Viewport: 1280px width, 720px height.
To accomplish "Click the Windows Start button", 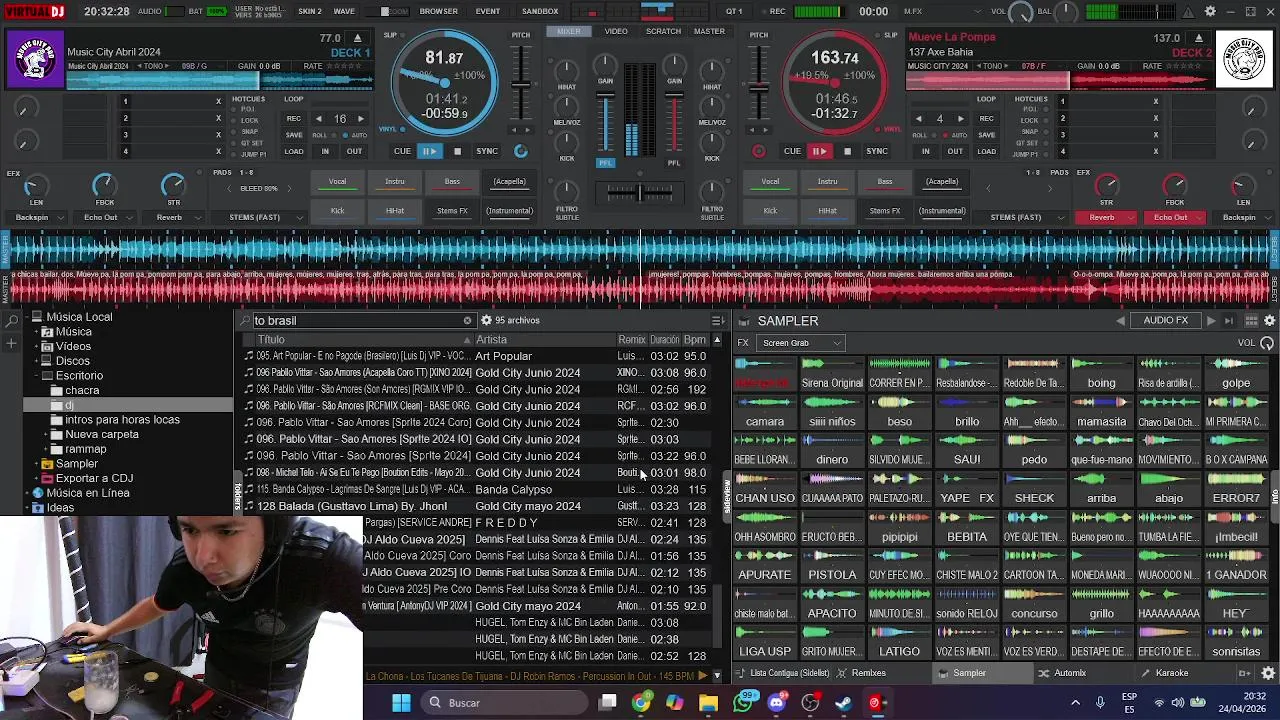I will point(401,703).
